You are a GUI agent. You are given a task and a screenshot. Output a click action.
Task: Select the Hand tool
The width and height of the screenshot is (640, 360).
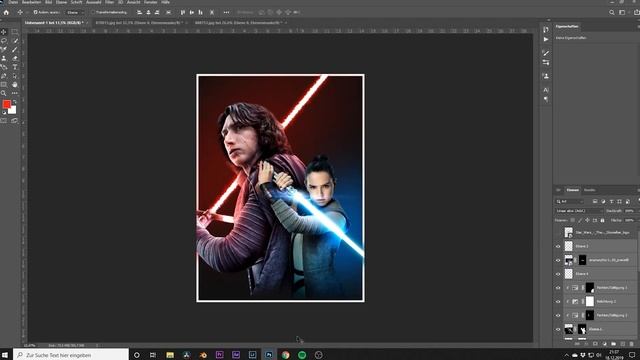click(15, 84)
